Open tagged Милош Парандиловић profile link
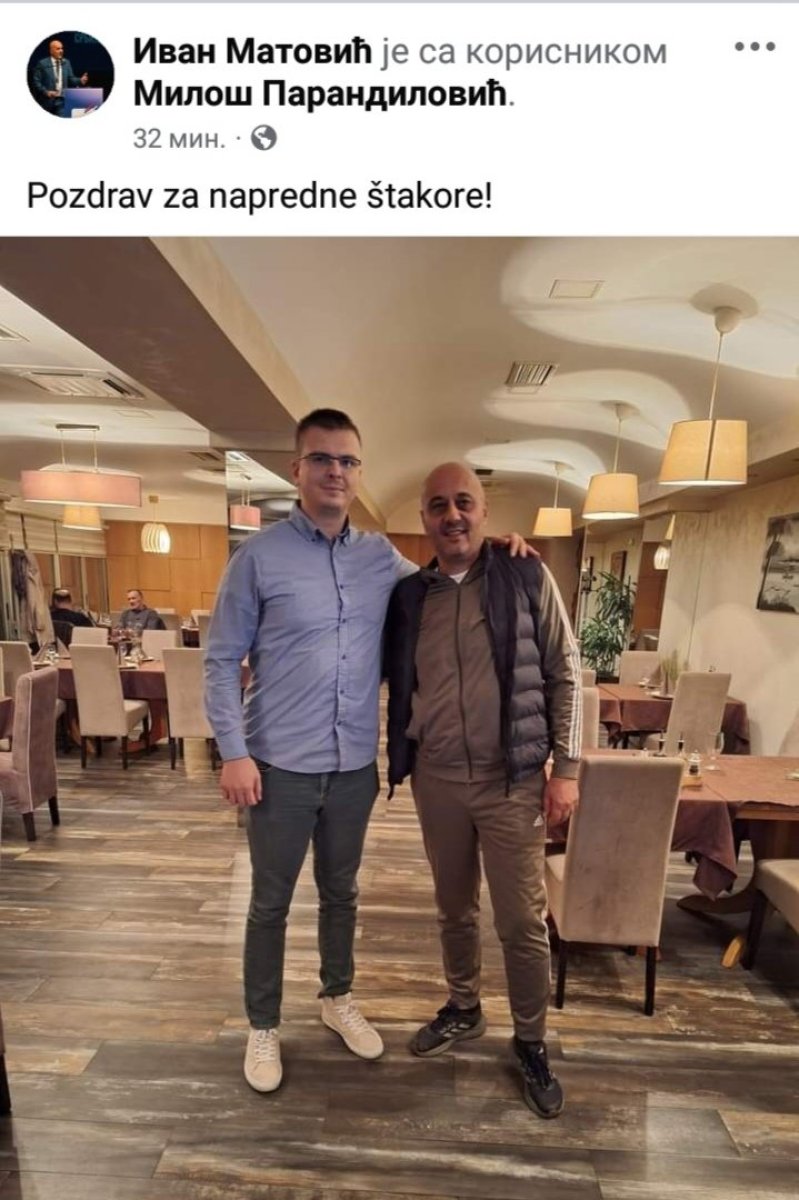Viewport: 799px width, 1200px height. click(x=322, y=95)
